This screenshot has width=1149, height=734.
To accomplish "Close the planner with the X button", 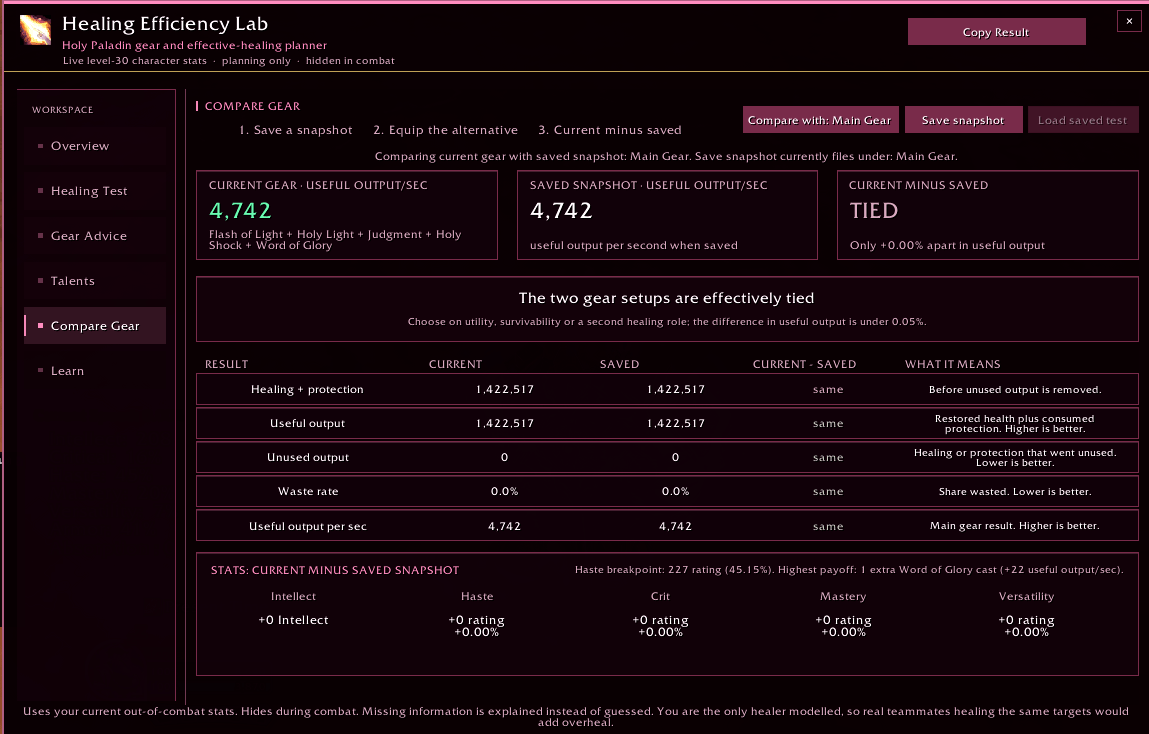I will click(x=1128, y=21).
